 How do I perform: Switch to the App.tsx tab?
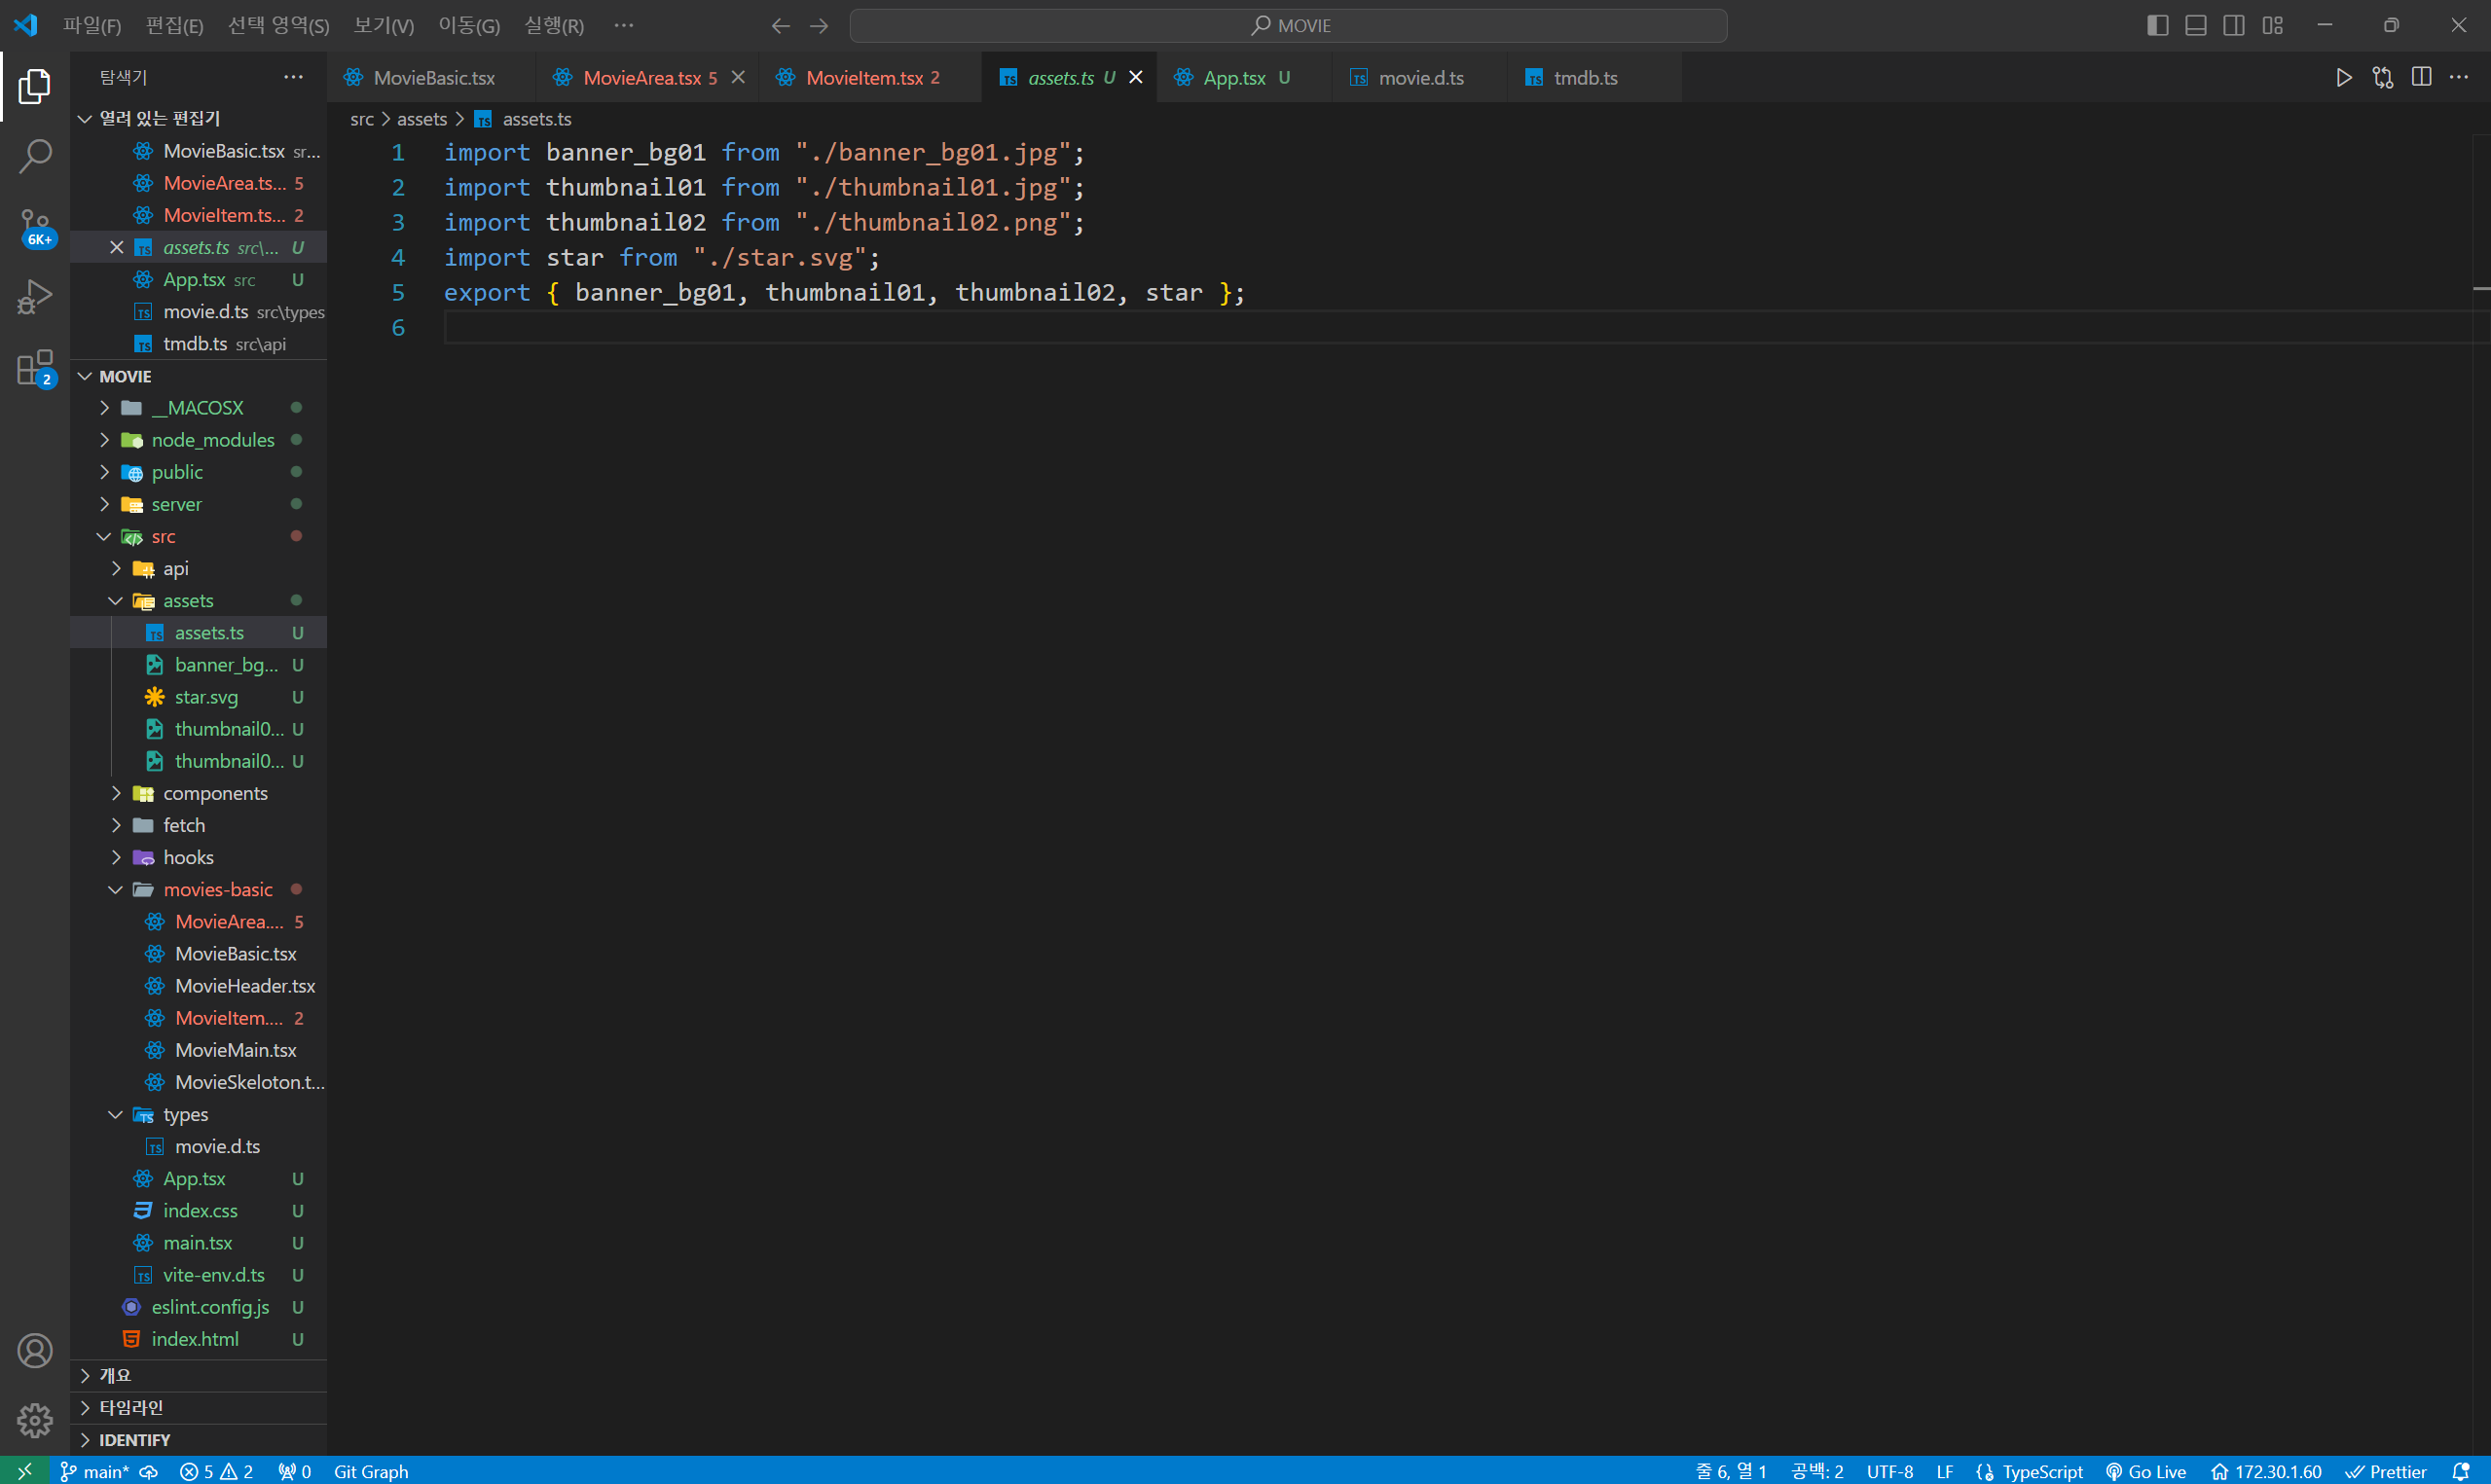point(1233,78)
